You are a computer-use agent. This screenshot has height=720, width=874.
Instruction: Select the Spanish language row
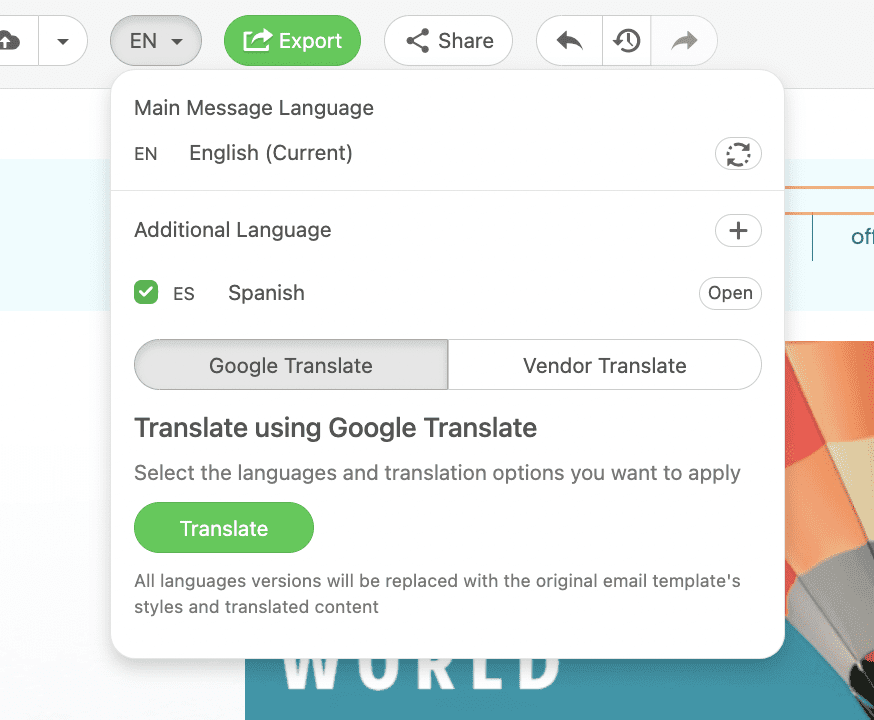(265, 292)
